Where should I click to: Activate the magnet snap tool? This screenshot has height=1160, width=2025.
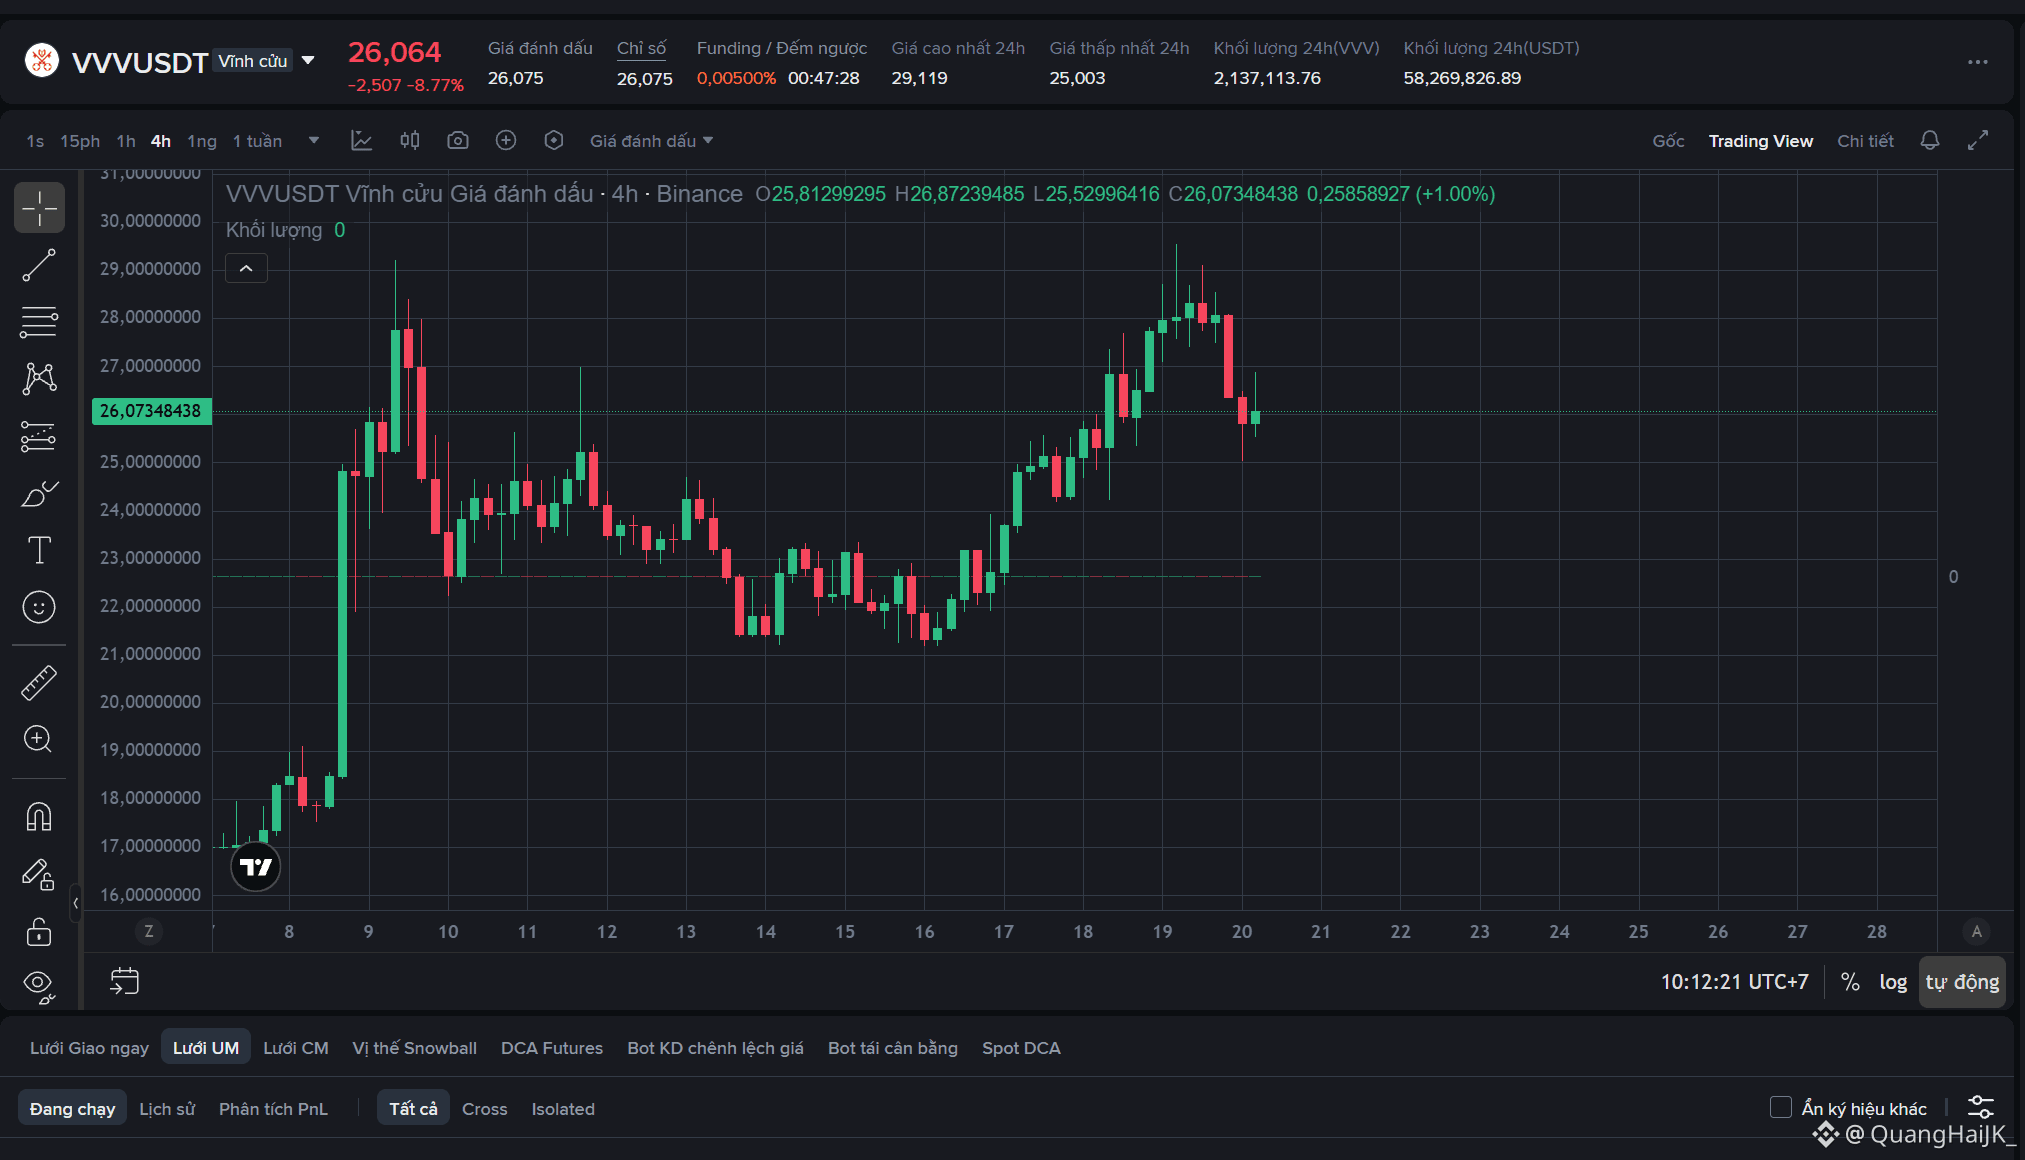click(x=39, y=817)
